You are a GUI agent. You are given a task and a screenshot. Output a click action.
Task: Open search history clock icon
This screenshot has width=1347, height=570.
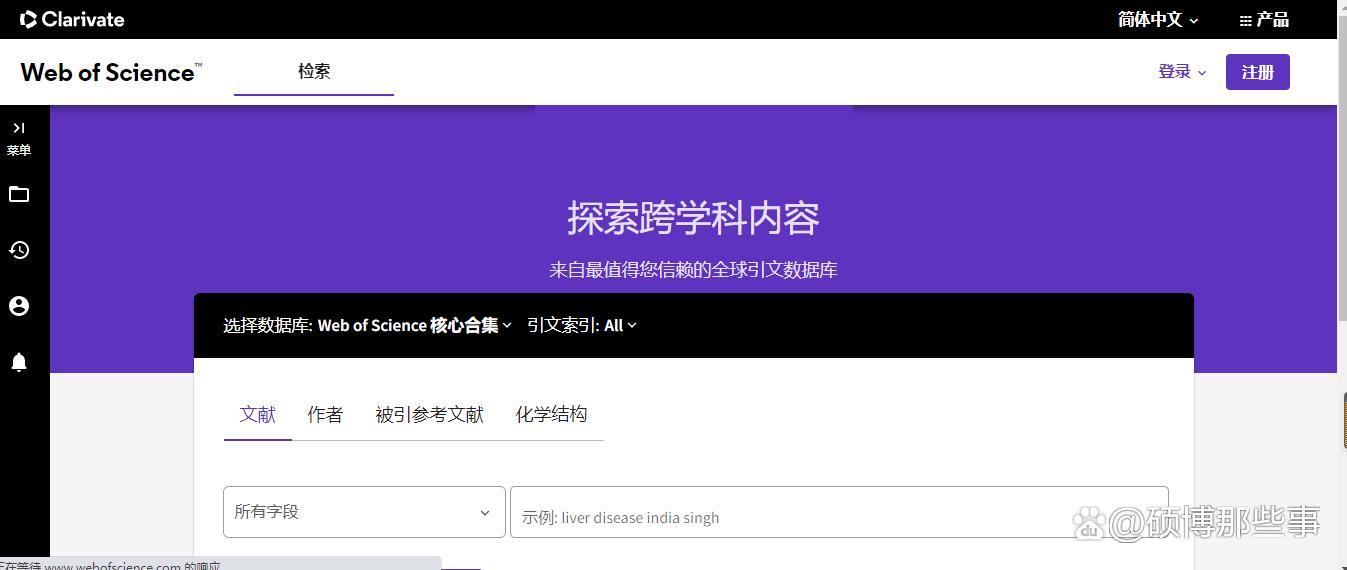(19, 250)
